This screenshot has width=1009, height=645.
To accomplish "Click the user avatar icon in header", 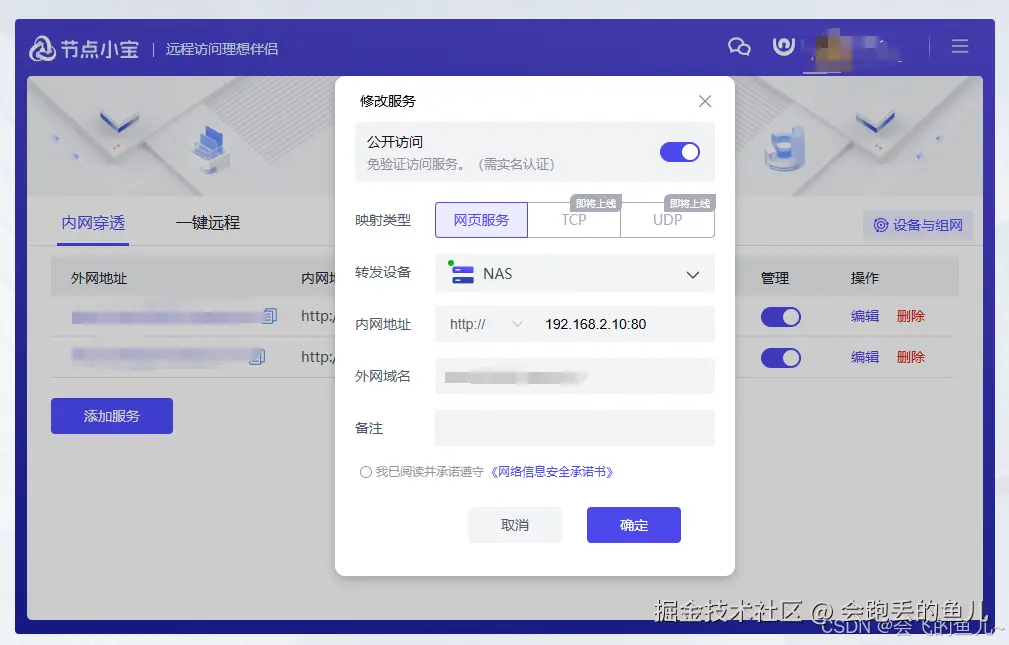I will 783,45.
